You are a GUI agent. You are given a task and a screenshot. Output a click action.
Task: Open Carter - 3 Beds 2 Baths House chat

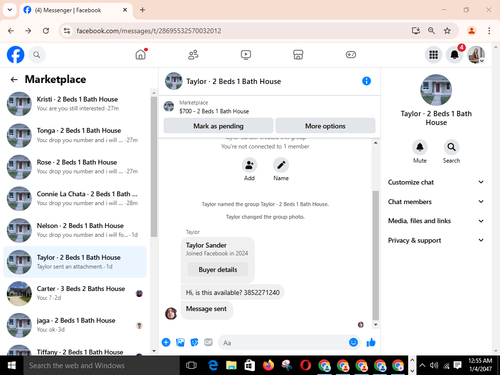[75, 293]
